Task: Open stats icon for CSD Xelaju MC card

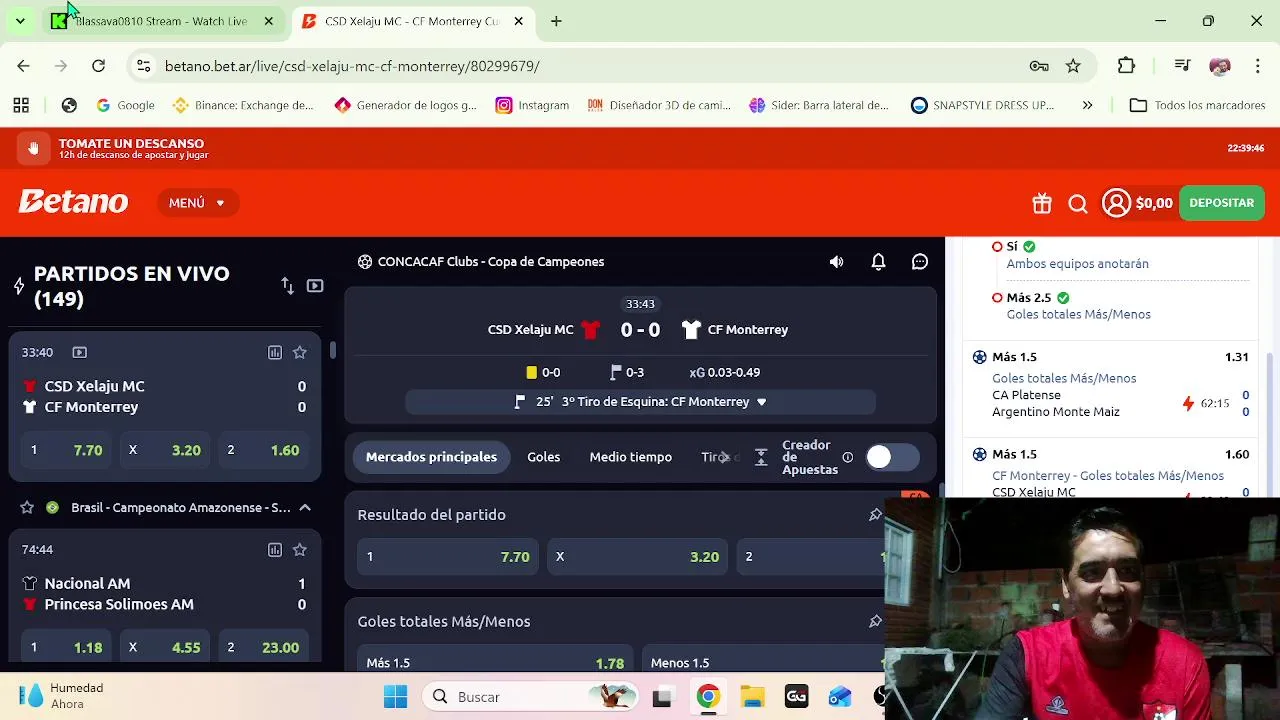Action: [275, 352]
